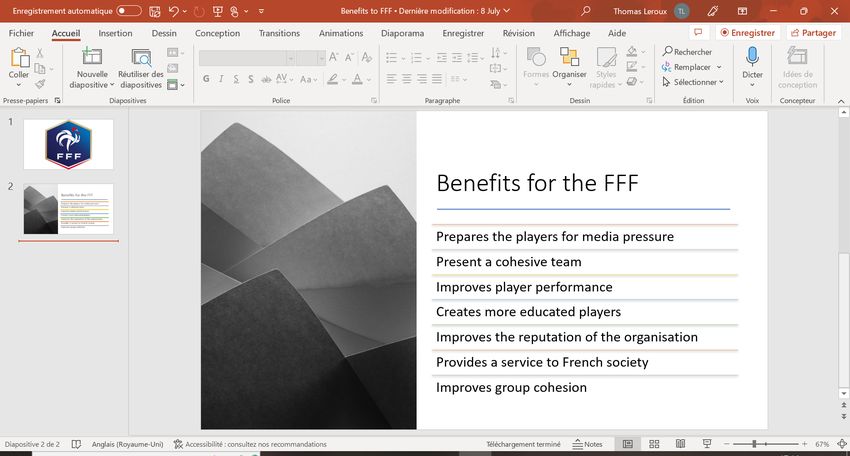The image size is (850, 456).
Task: Click the text highlight color button
Action: click(x=333, y=79)
